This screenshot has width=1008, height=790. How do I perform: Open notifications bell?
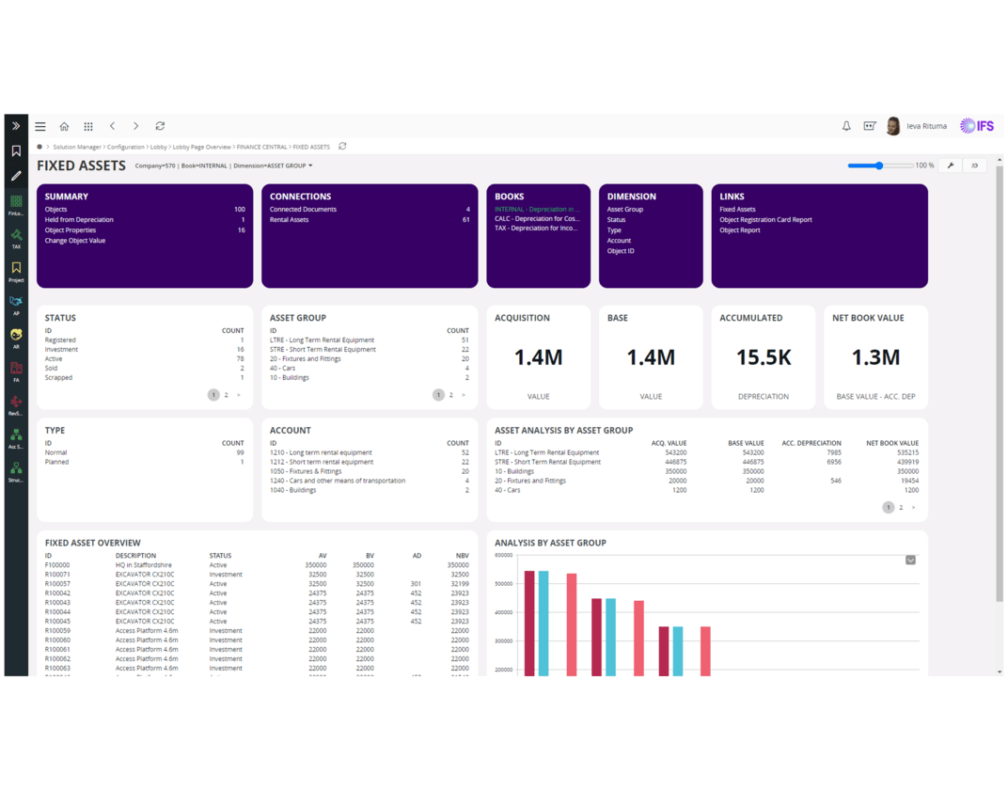click(x=846, y=126)
